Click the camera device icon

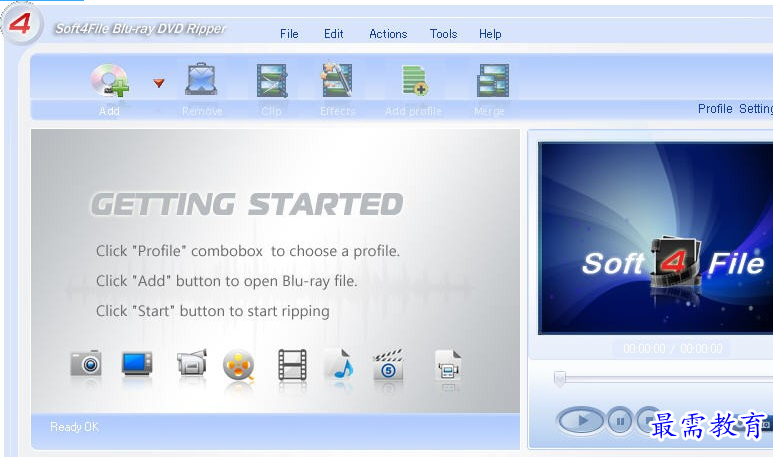point(86,364)
